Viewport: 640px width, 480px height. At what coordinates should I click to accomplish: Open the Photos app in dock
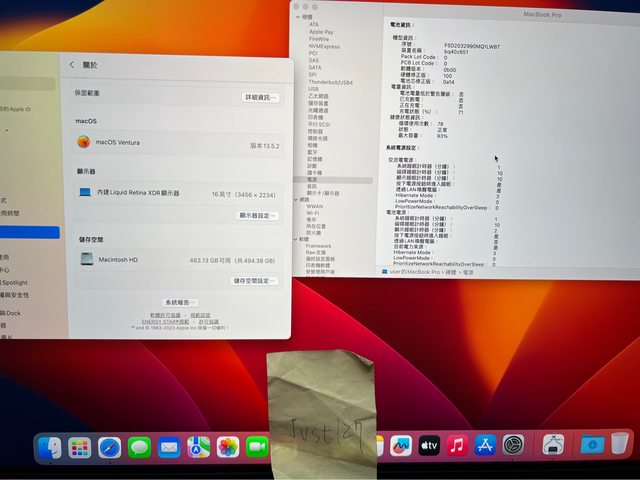pyautogui.click(x=228, y=447)
